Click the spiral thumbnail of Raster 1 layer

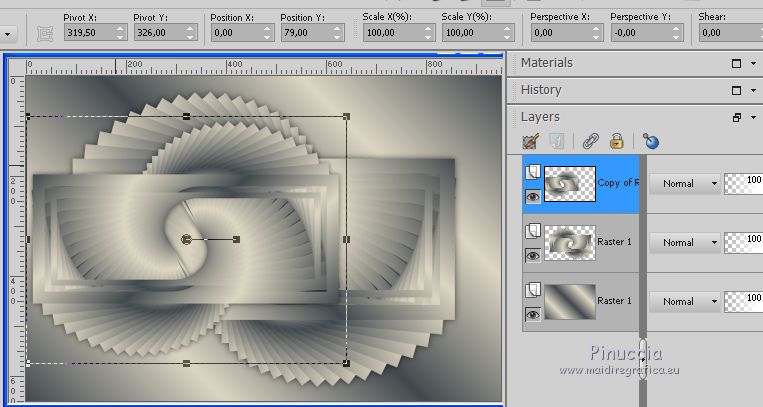coord(570,243)
